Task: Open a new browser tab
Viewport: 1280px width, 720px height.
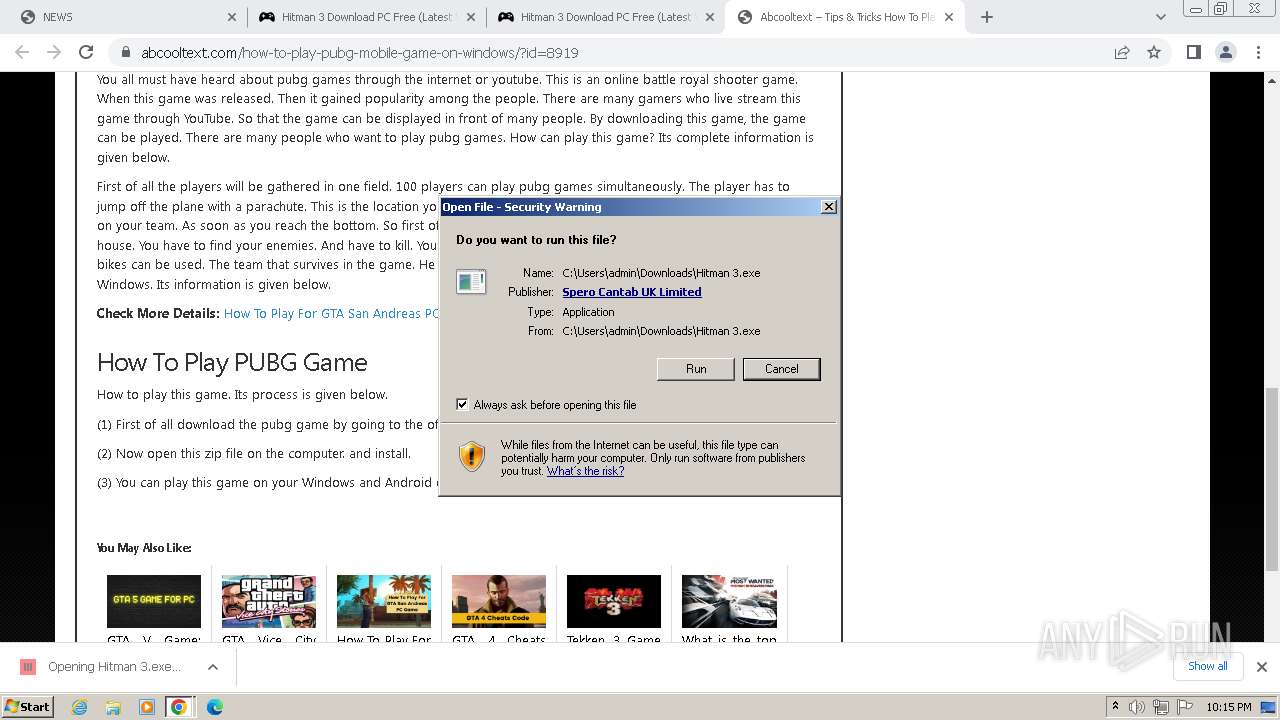Action: [987, 17]
